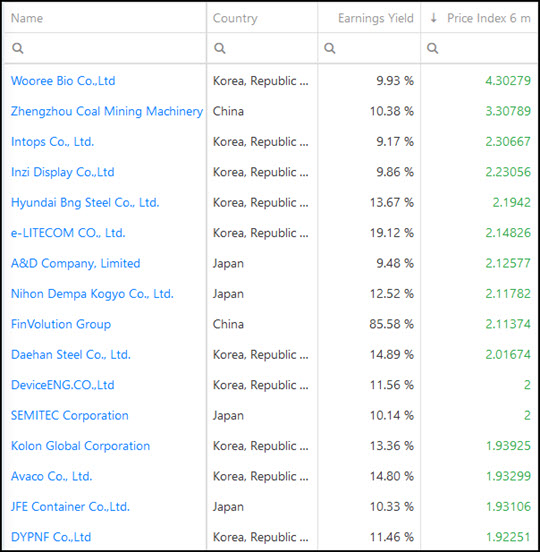Click Japan country cell for JFE Container
Image resolution: width=540 pixels, height=552 pixels.
(x=228, y=507)
